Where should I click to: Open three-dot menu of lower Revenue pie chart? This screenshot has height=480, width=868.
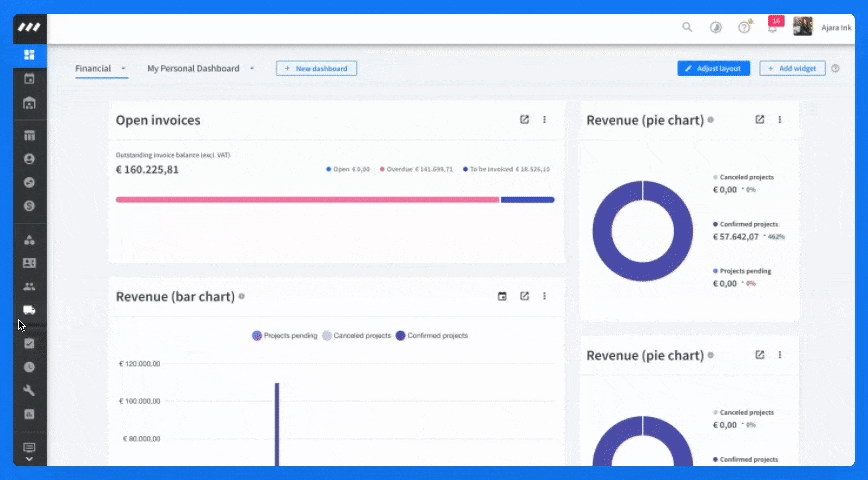coord(780,355)
